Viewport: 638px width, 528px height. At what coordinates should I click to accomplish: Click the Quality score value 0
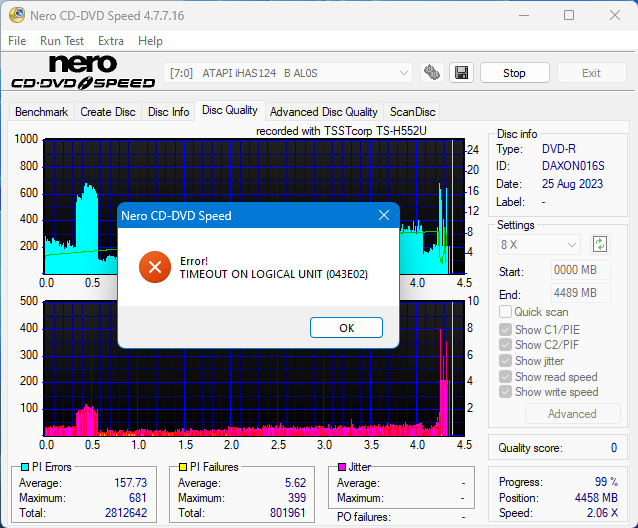coord(614,448)
